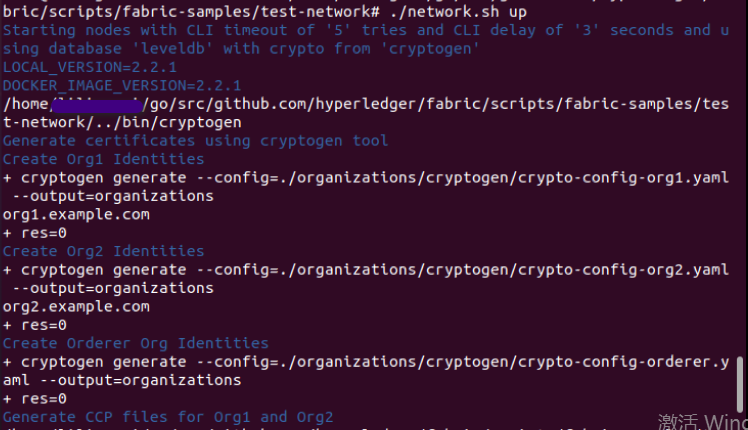
Task: Click the terminal scrollbar thumb
Action: tap(740, 383)
